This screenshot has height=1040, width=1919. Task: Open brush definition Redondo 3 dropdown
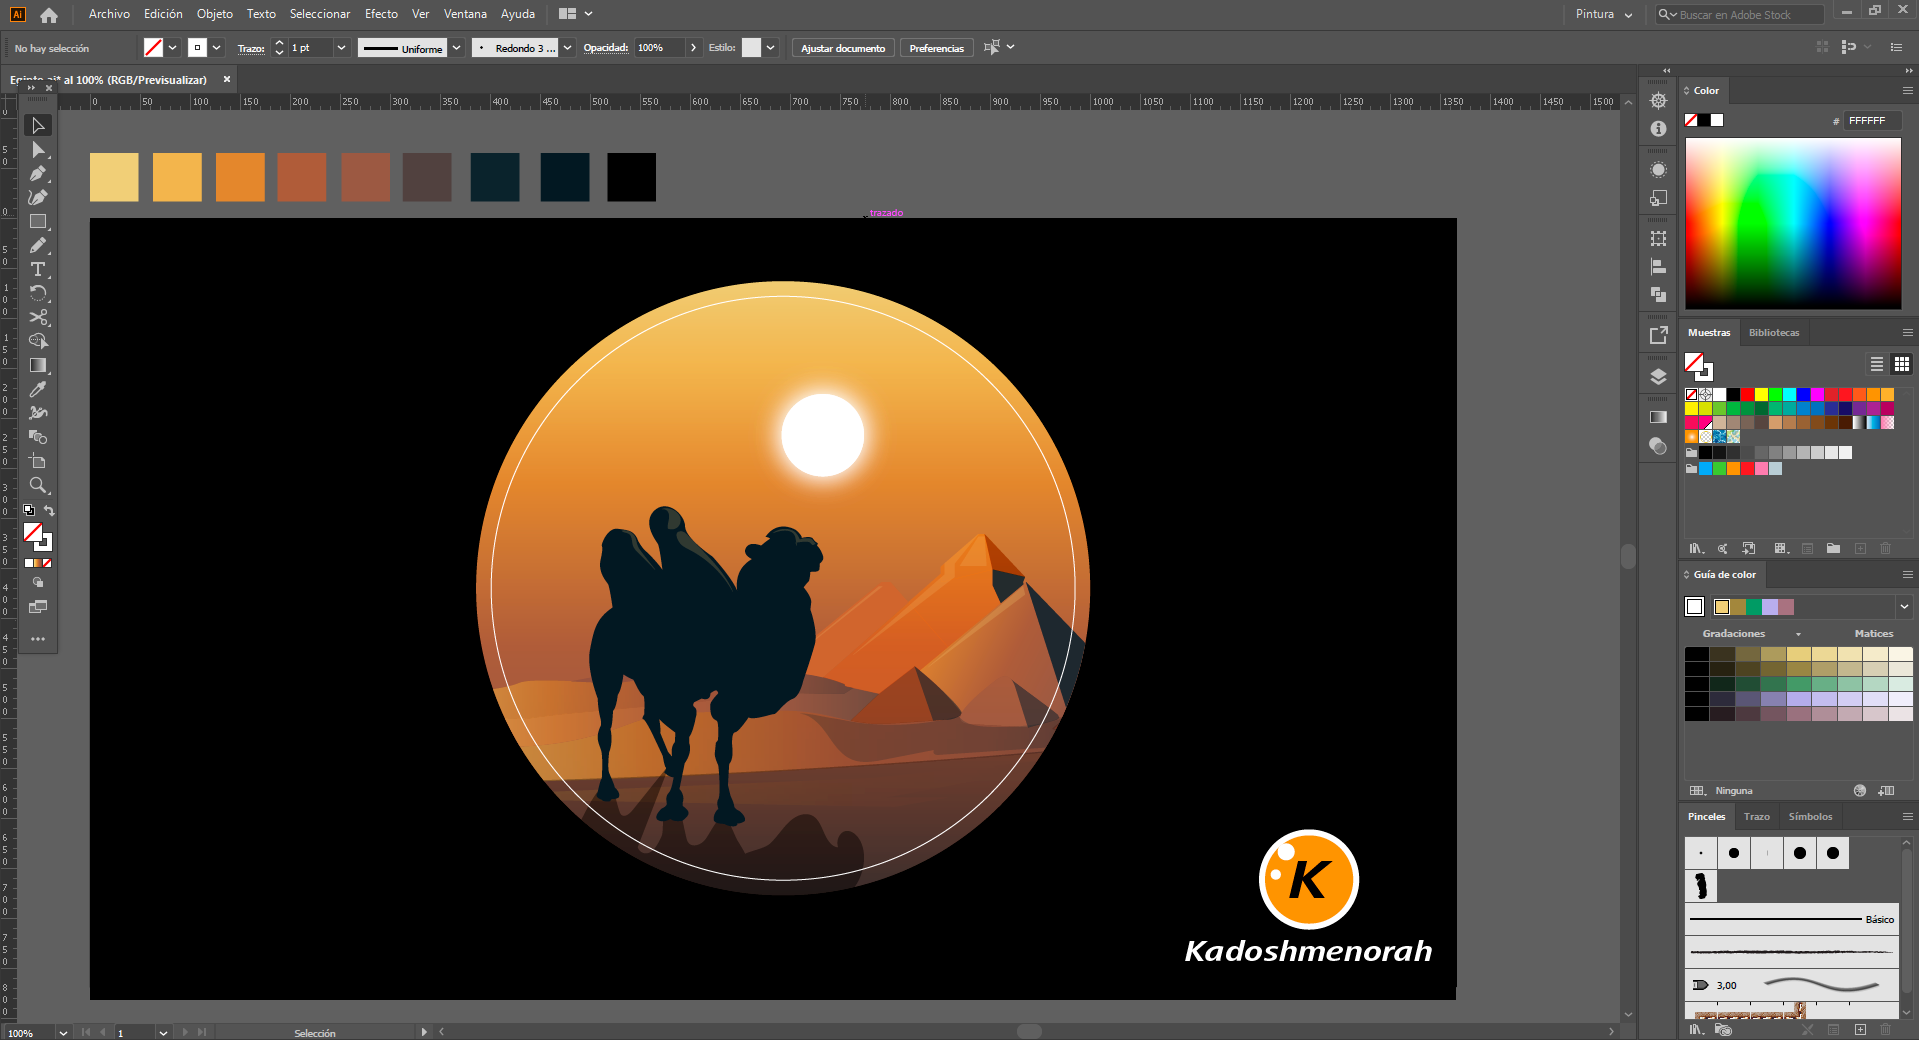tap(568, 48)
